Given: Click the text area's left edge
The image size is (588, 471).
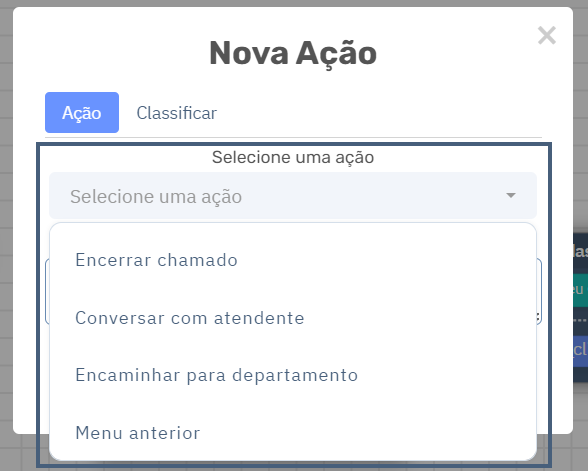Looking at the screenshot, I should [x=47, y=291].
